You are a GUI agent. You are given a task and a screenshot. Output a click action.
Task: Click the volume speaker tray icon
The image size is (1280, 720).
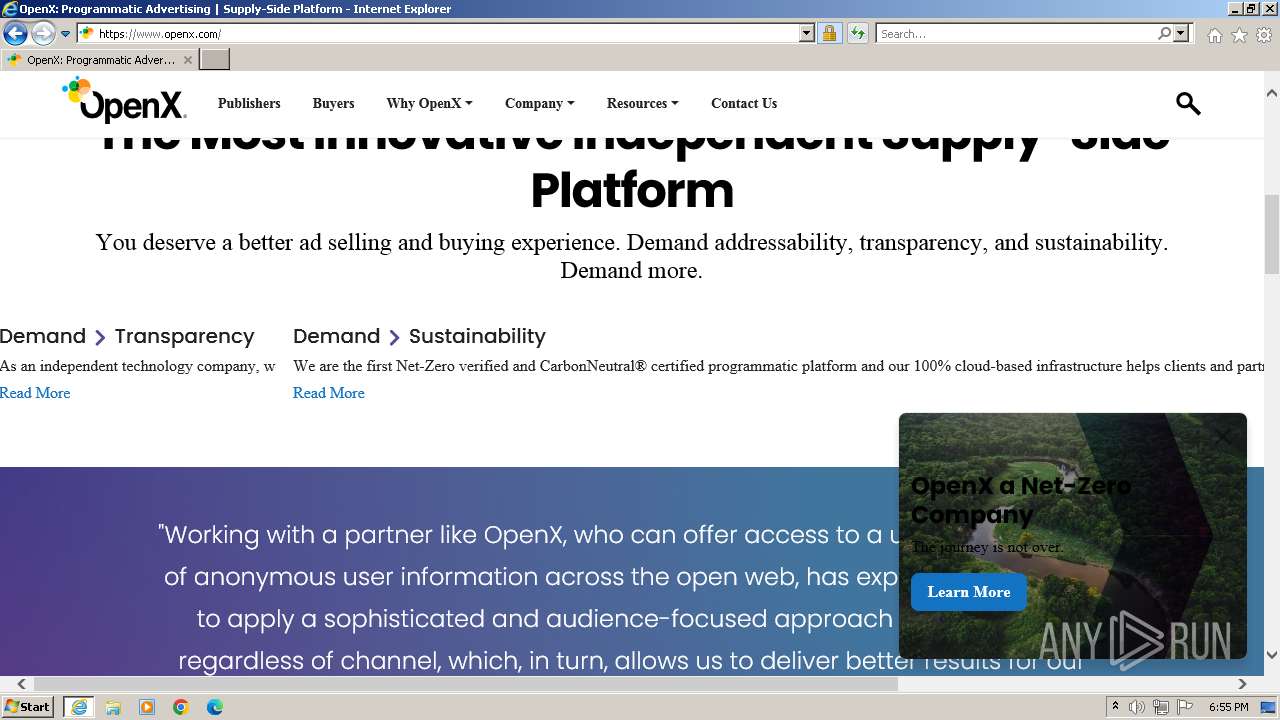(1137, 707)
